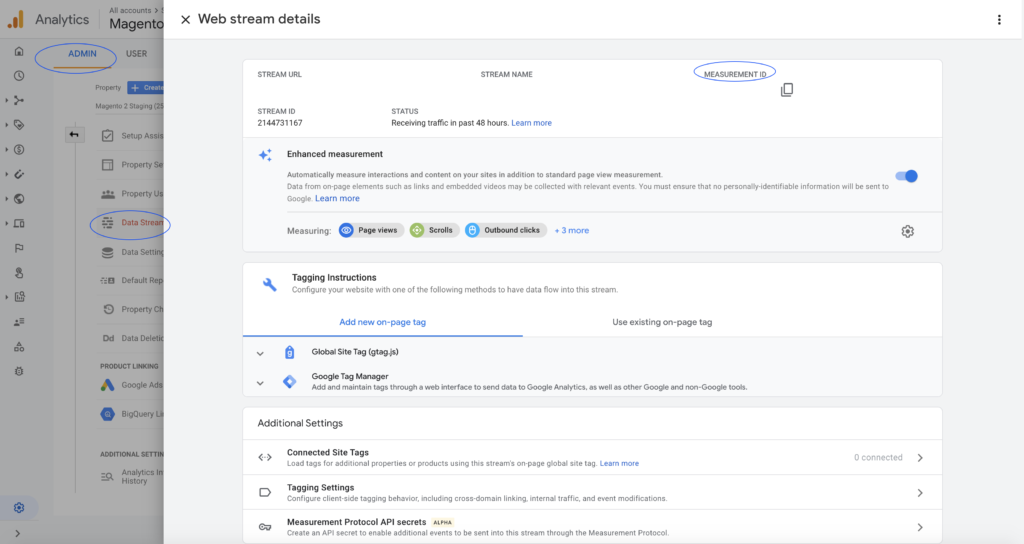Open the three-dot more options menu

pyautogui.click(x=998, y=20)
